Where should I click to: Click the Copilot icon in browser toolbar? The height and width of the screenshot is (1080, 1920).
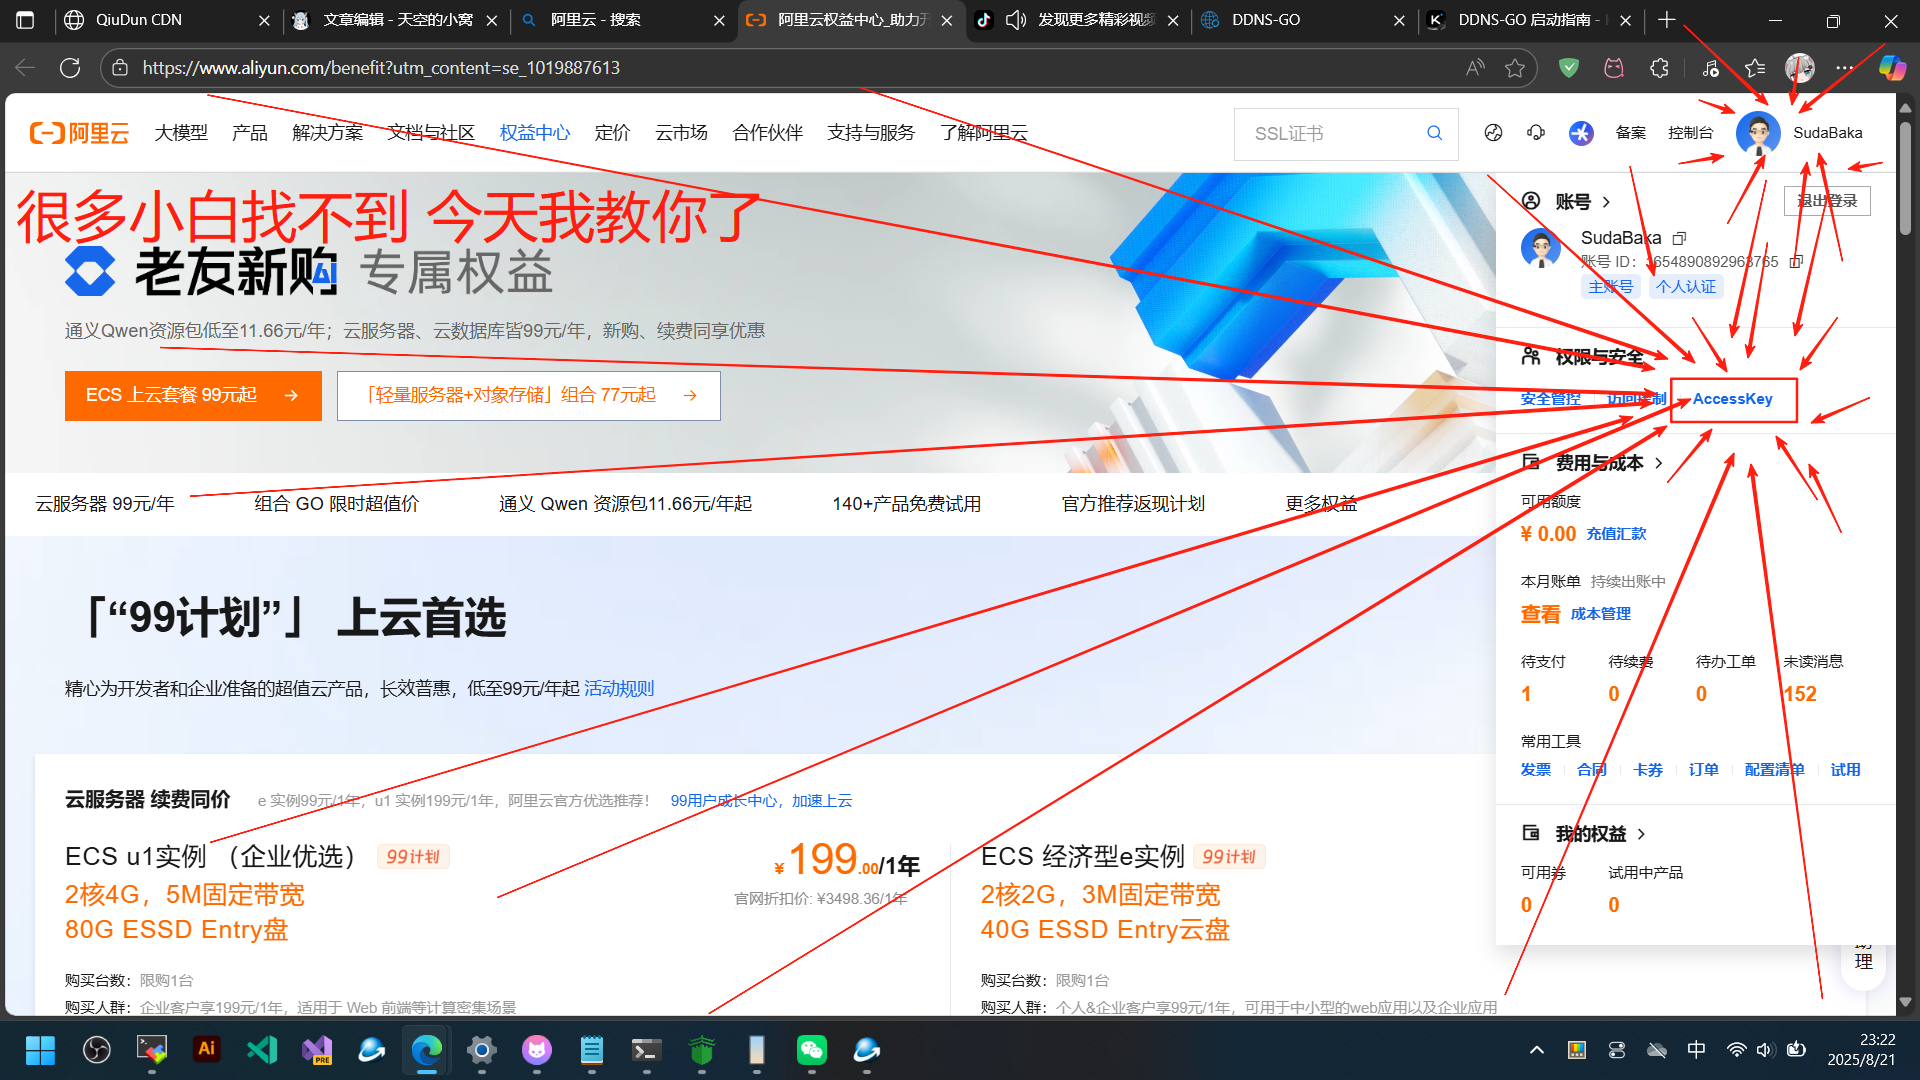pos(1891,68)
